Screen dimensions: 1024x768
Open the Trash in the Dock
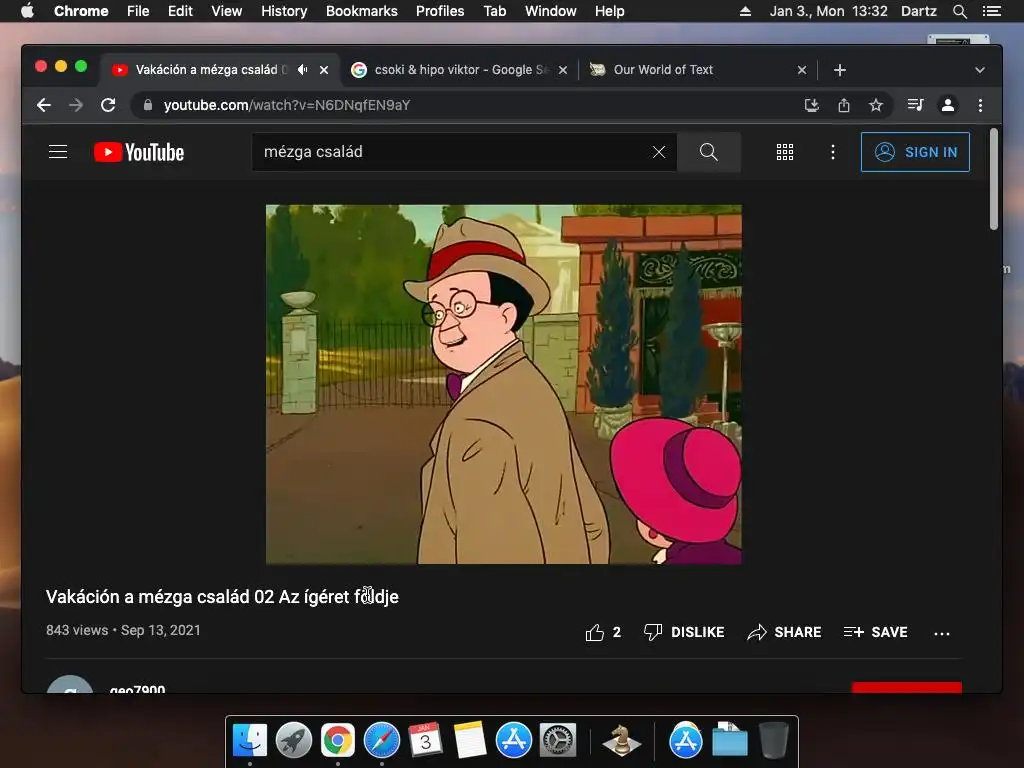tap(774, 741)
